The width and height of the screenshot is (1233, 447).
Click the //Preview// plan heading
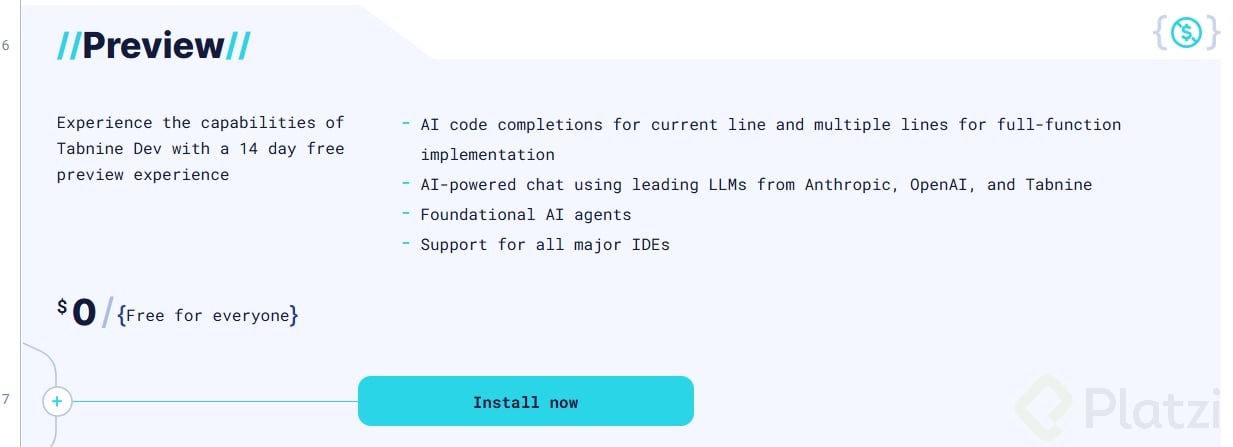(153, 45)
